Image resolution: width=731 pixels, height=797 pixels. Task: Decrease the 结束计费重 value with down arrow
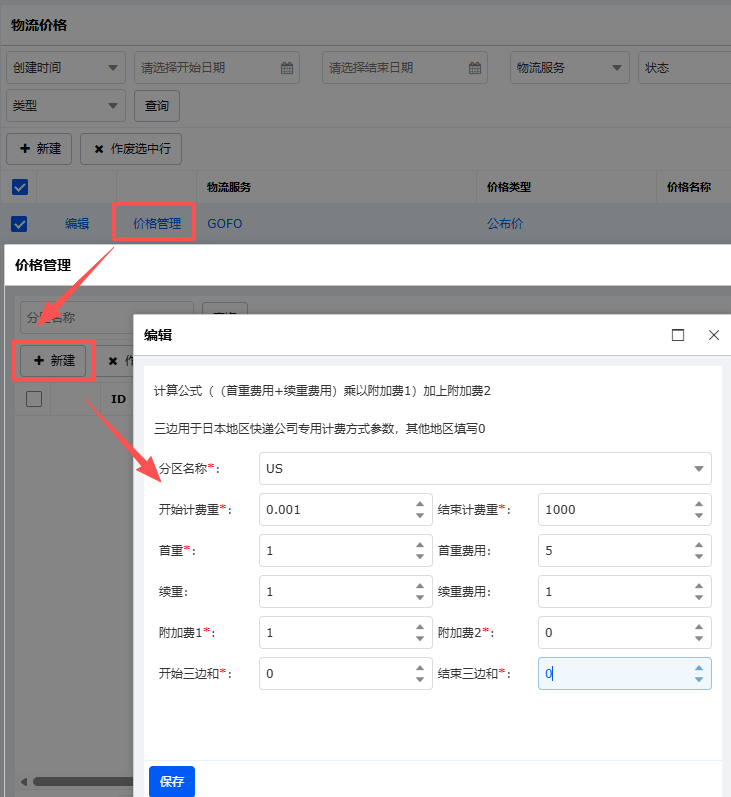(x=698, y=516)
